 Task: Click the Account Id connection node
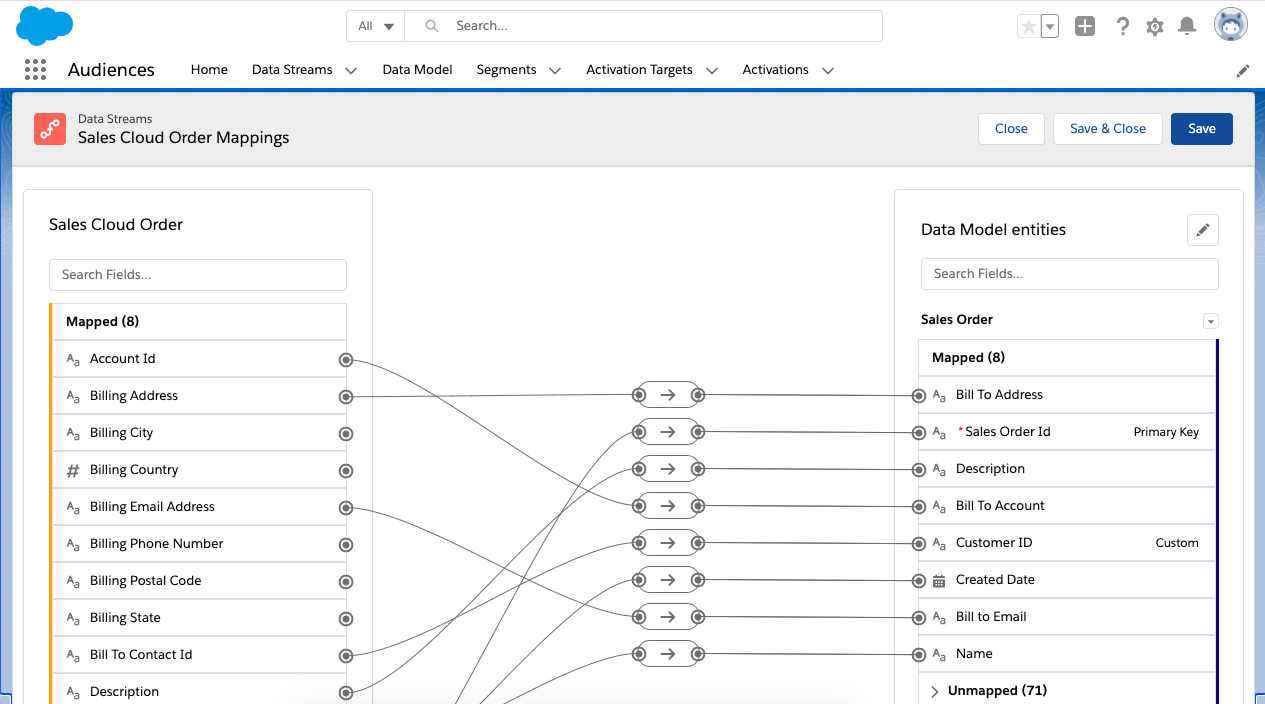(x=346, y=359)
